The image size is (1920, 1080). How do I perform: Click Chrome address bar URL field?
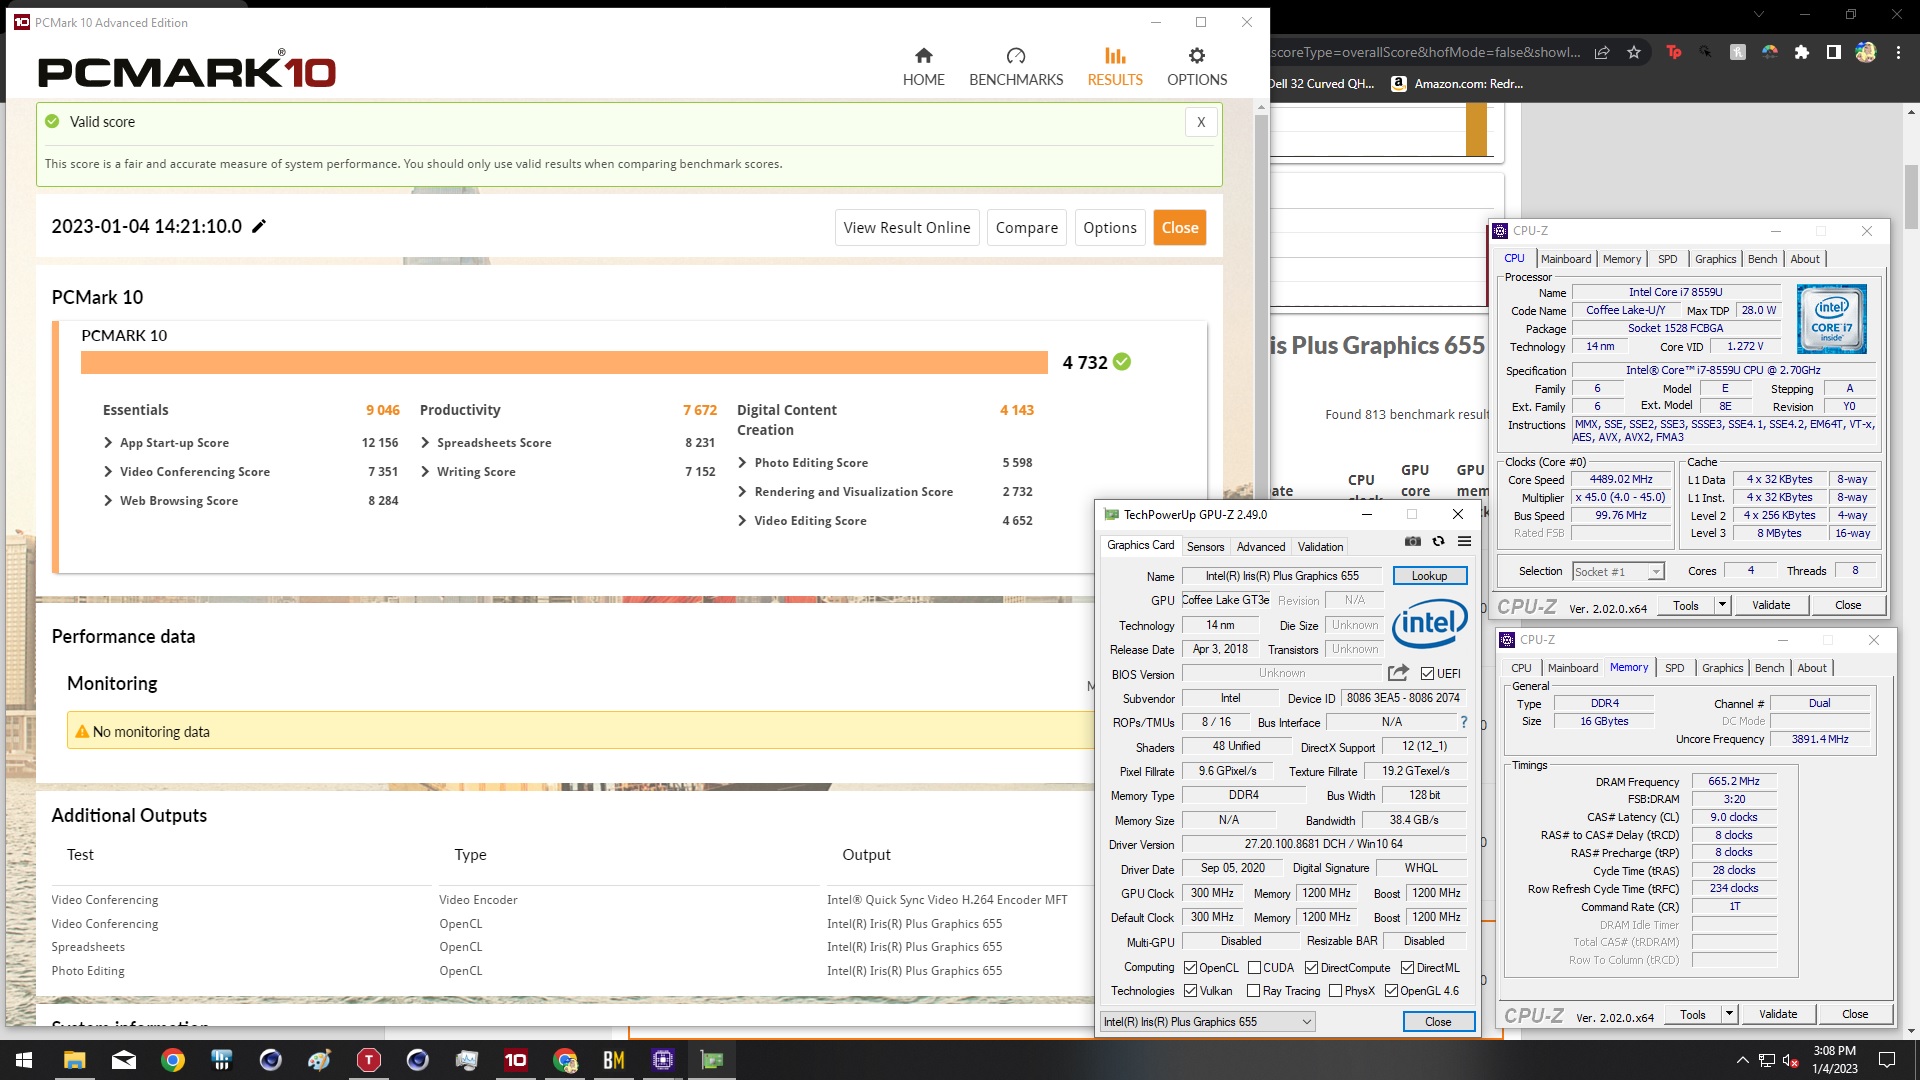coord(1426,52)
